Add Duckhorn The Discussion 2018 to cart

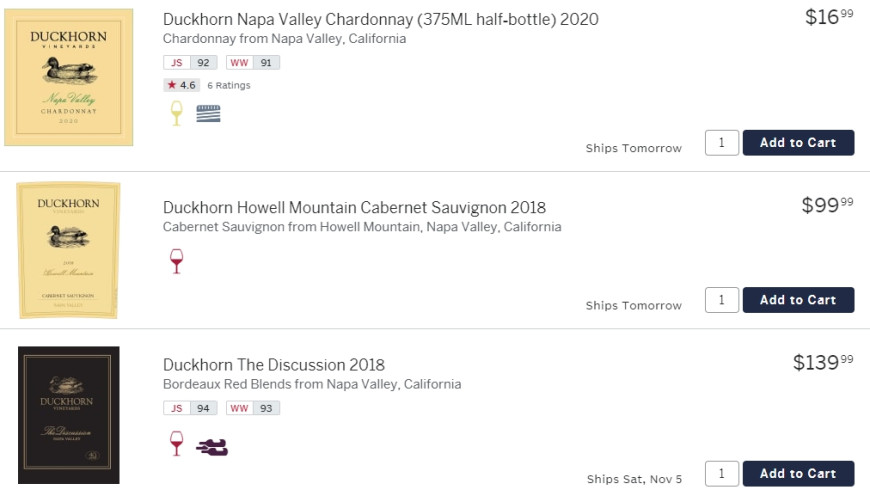(x=798, y=473)
